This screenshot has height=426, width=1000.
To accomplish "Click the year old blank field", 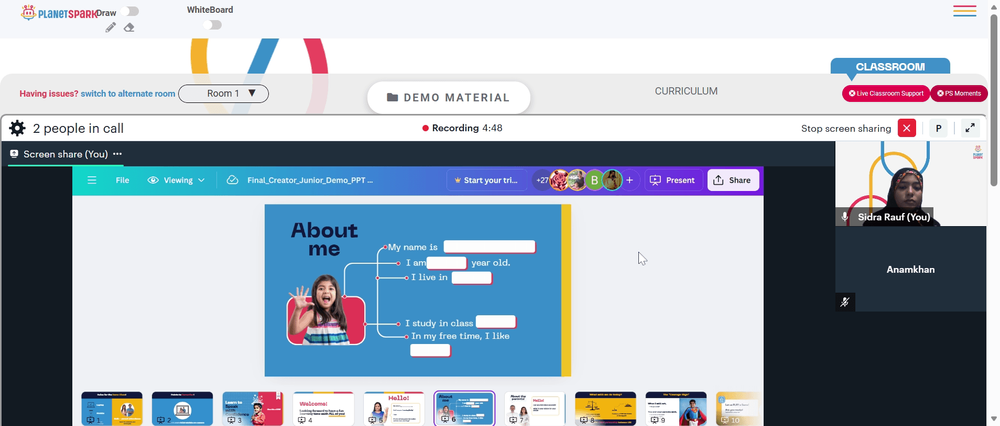I will [x=446, y=263].
